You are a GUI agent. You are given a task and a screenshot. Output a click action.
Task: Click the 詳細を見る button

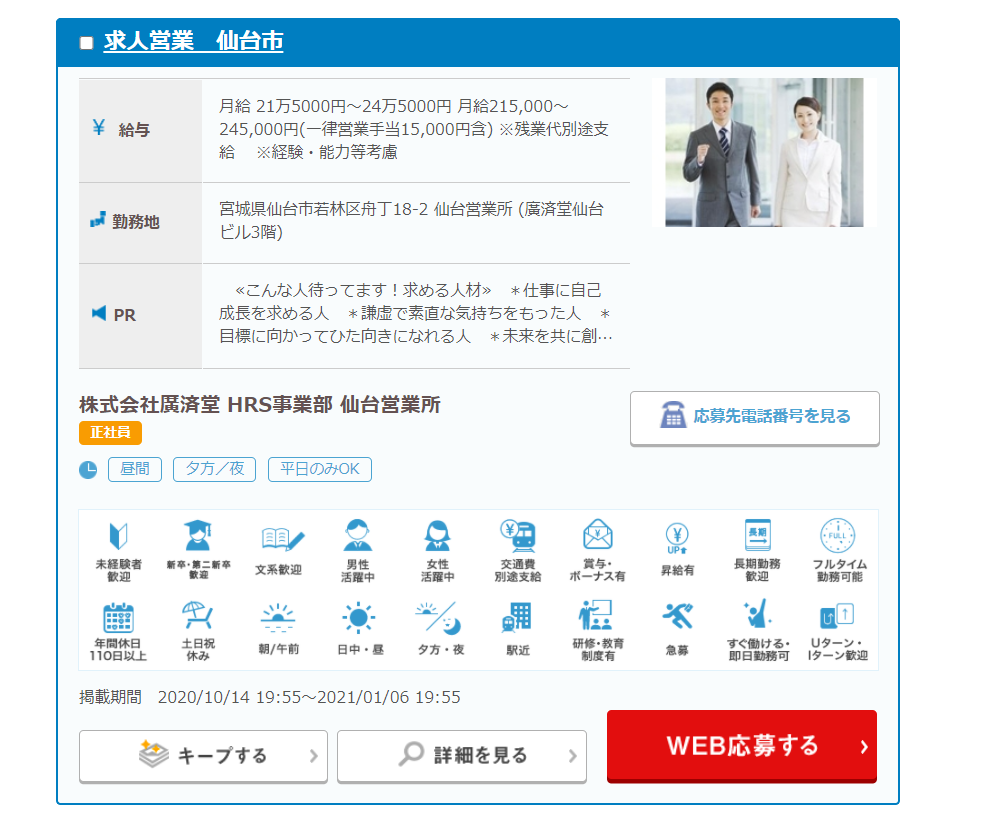click(x=462, y=756)
